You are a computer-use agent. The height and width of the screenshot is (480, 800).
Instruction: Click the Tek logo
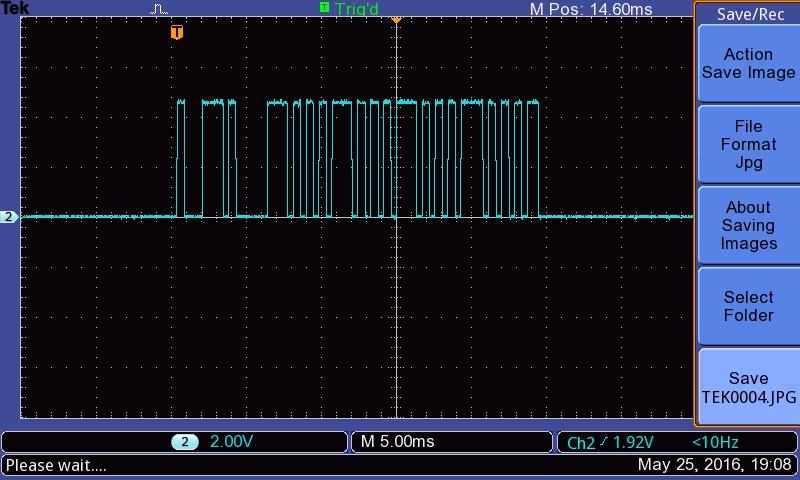(x=15, y=8)
